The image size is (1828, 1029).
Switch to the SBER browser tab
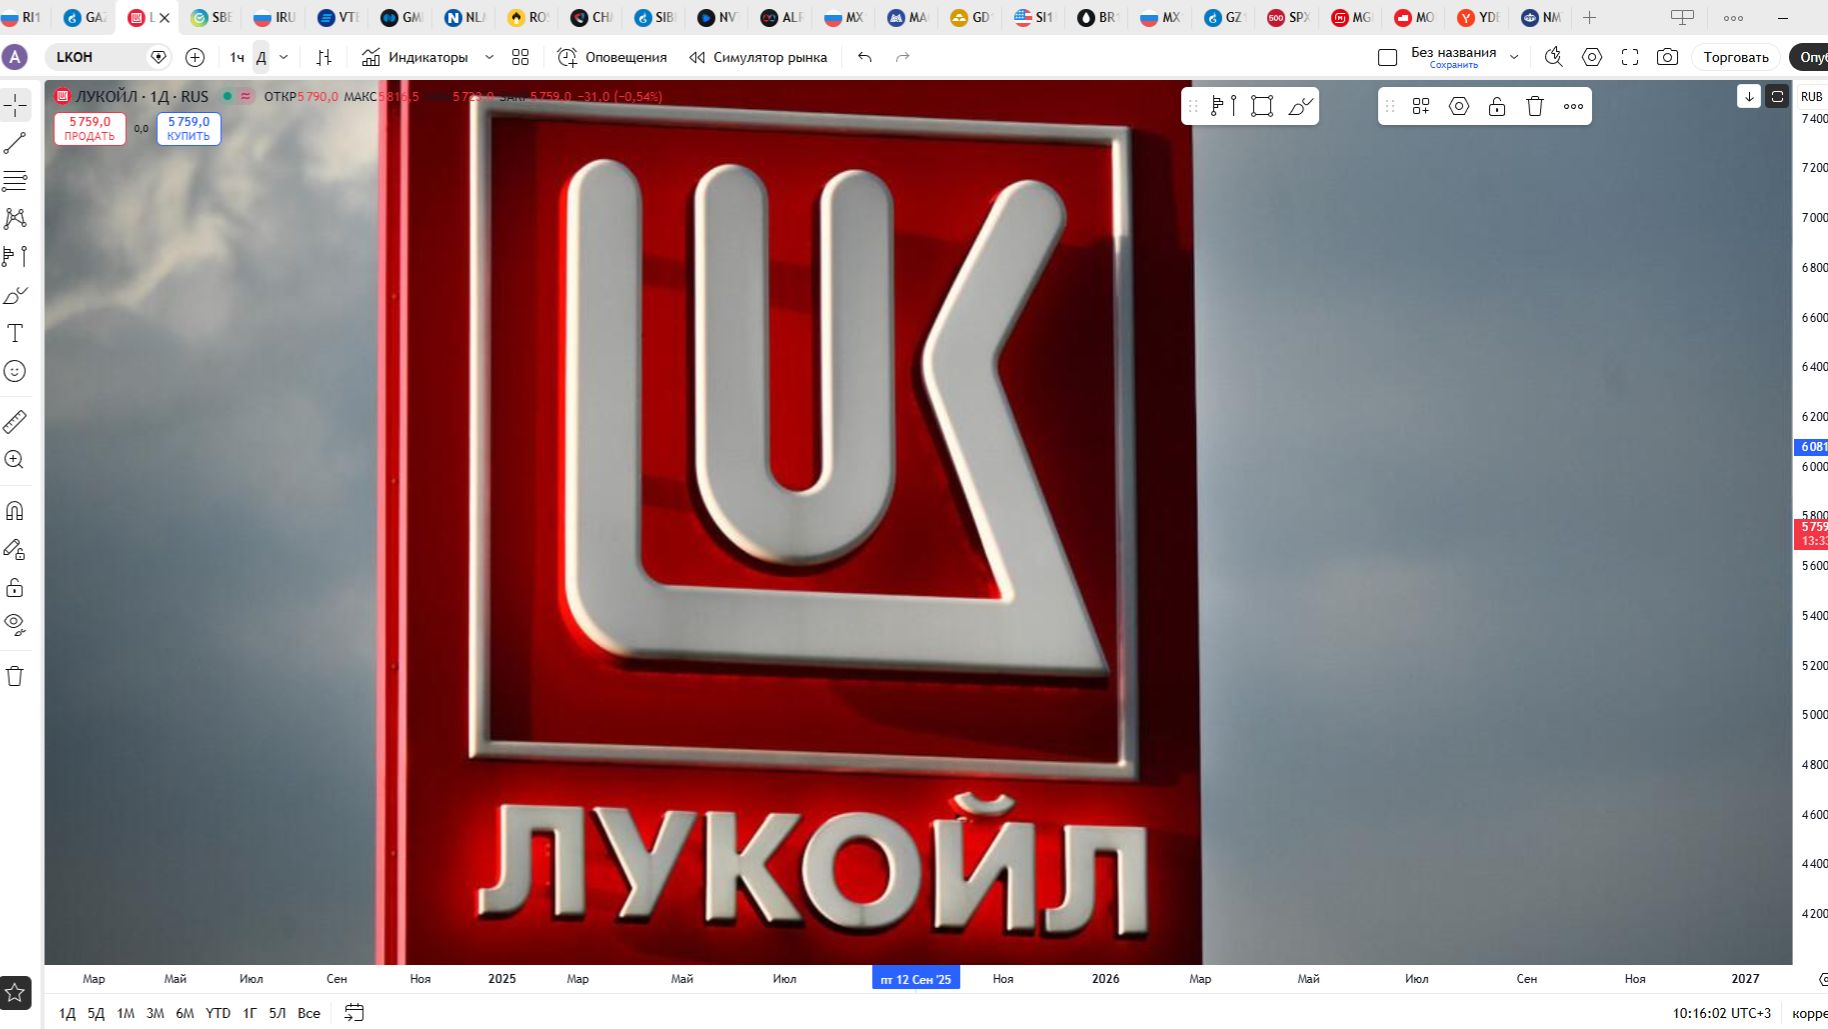coord(210,17)
